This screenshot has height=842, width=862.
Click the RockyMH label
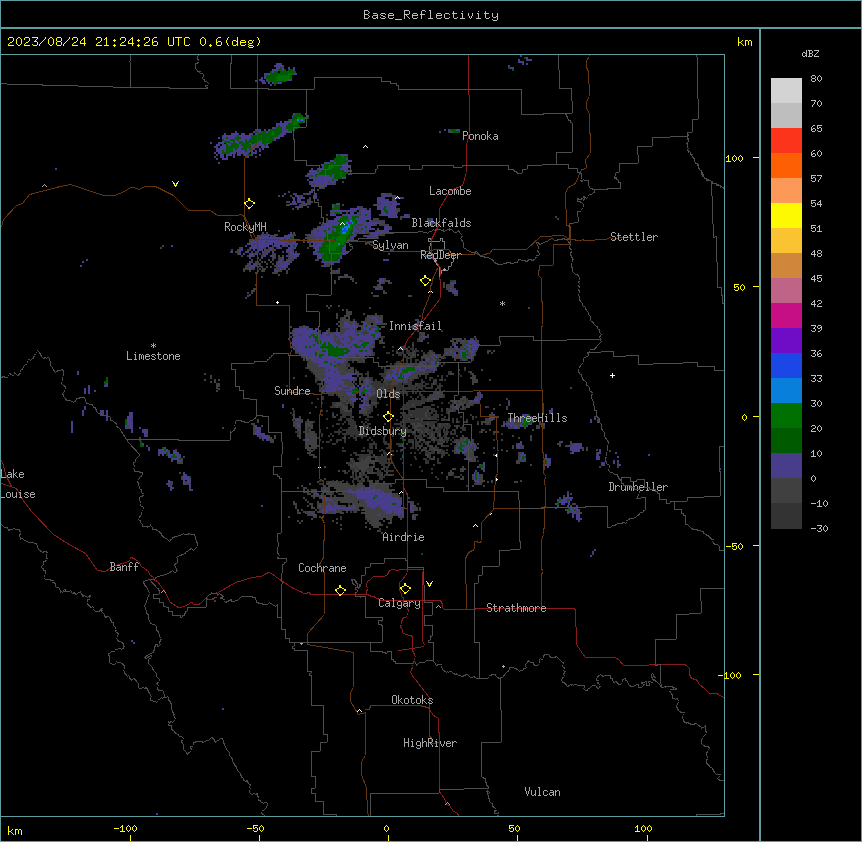click(x=245, y=227)
